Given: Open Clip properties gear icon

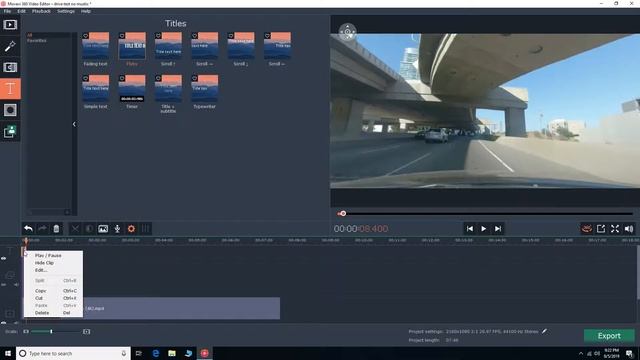Looking at the screenshot, I should click(131, 229).
